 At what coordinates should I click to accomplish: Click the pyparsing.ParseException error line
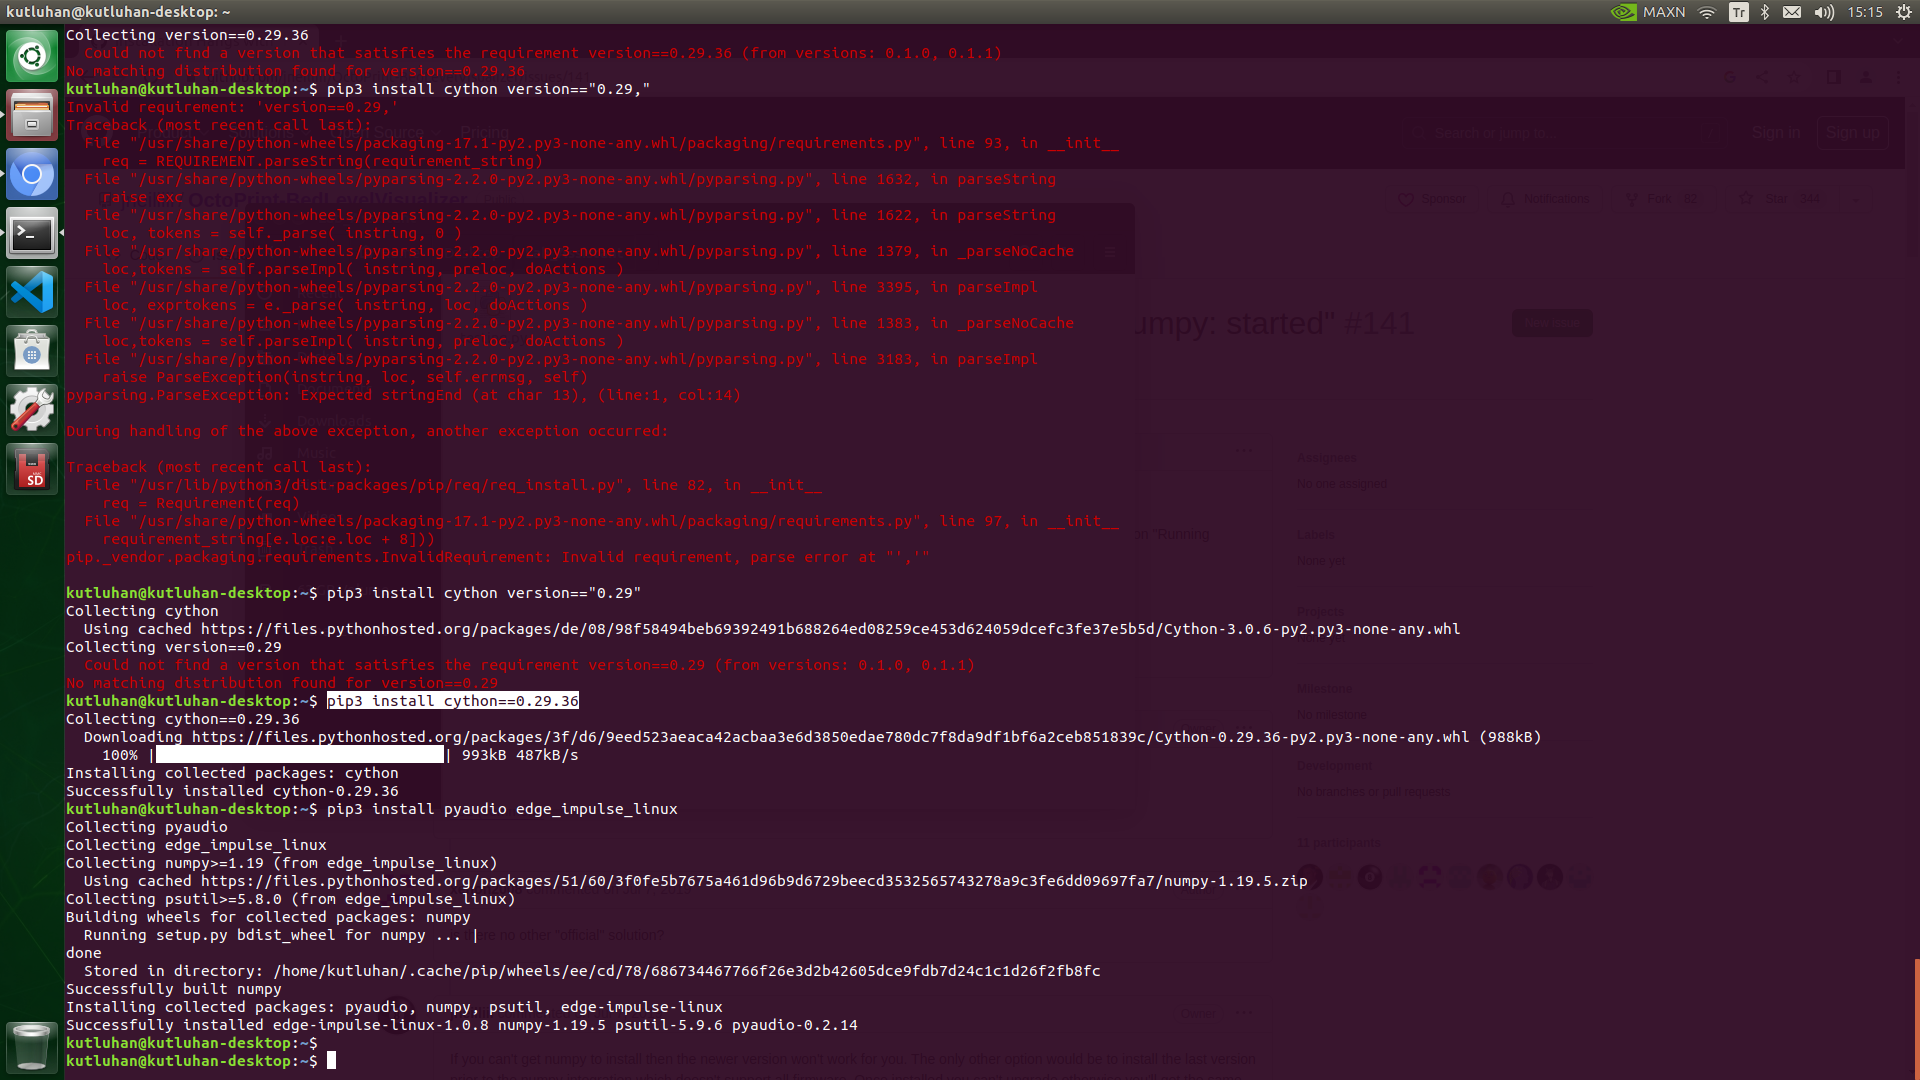pos(404,395)
